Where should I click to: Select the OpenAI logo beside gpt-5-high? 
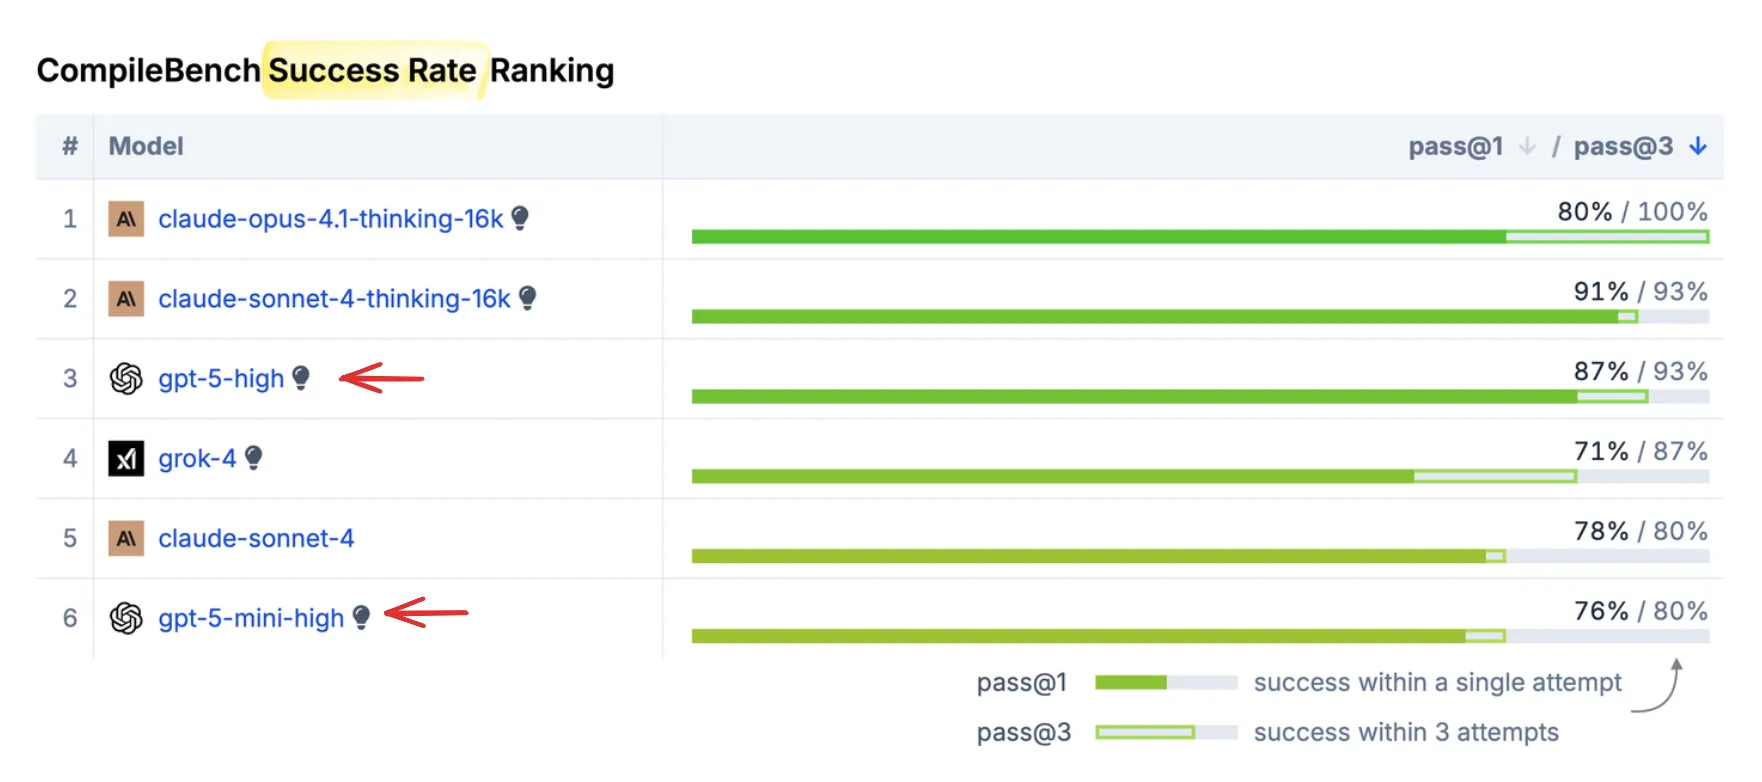(x=126, y=378)
